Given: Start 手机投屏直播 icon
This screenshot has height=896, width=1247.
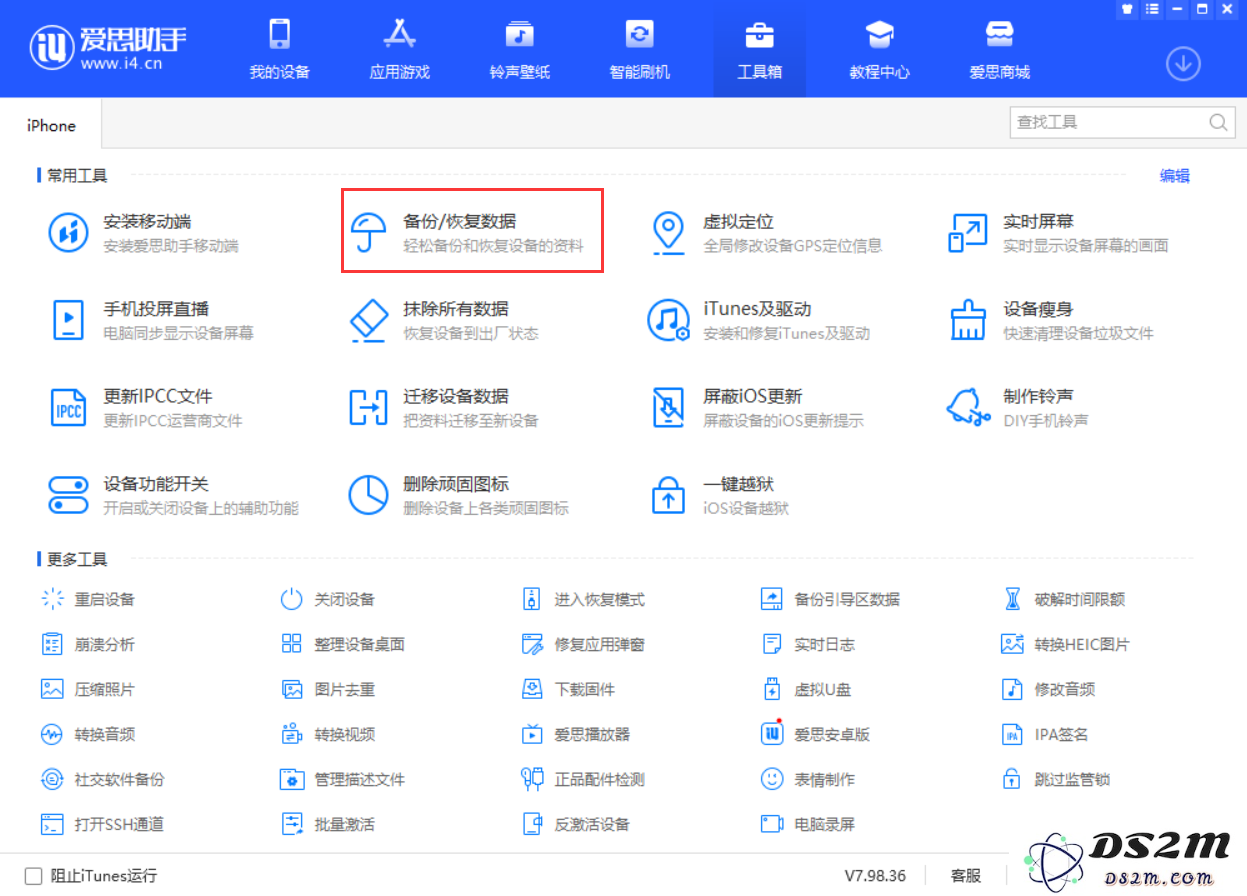Looking at the screenshot, I should (69, 320).
